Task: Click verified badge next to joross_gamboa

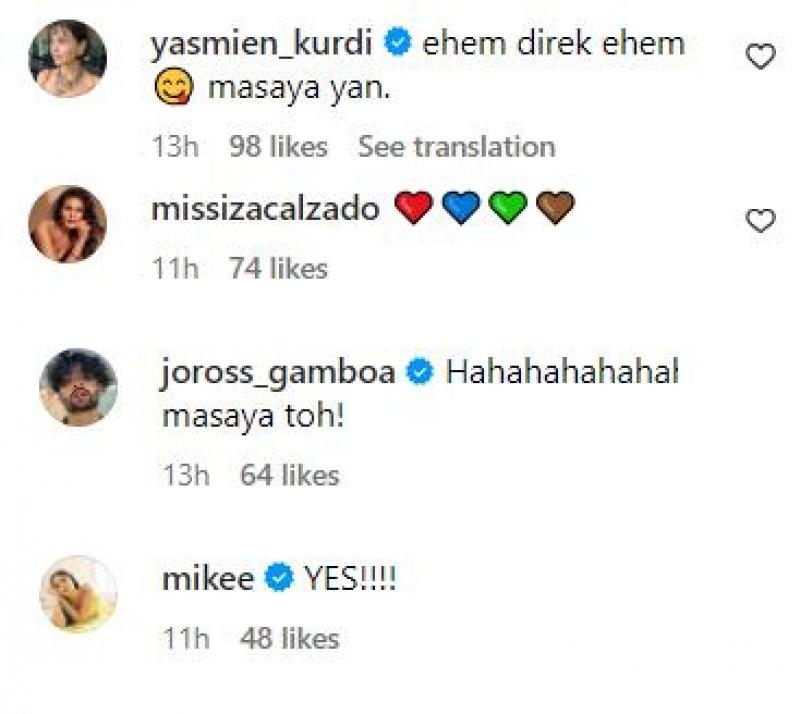Action: click(421, 373)
